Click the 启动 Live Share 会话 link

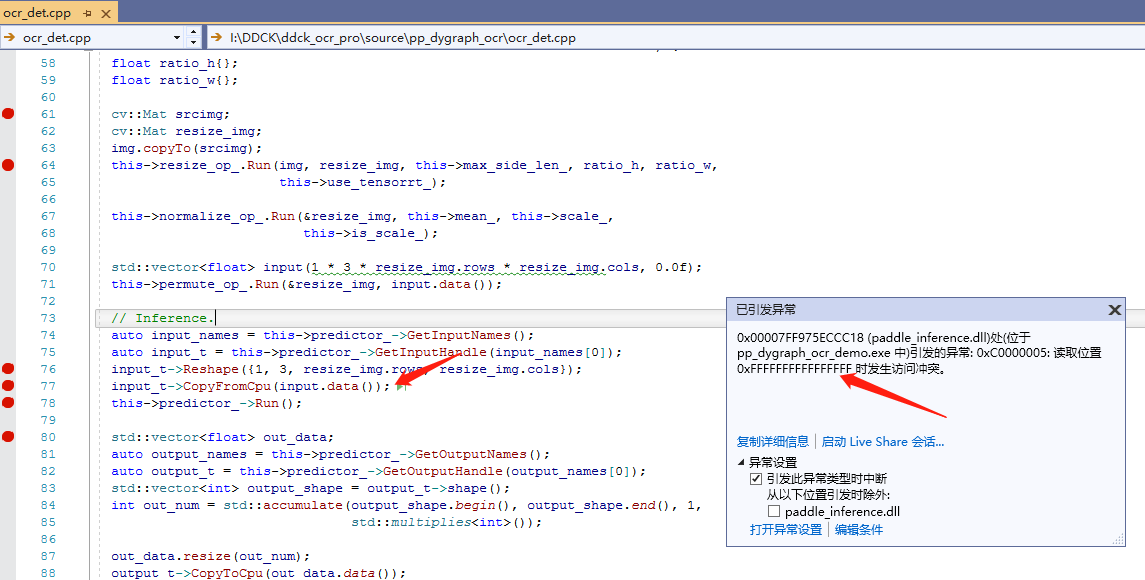[883, 441]
